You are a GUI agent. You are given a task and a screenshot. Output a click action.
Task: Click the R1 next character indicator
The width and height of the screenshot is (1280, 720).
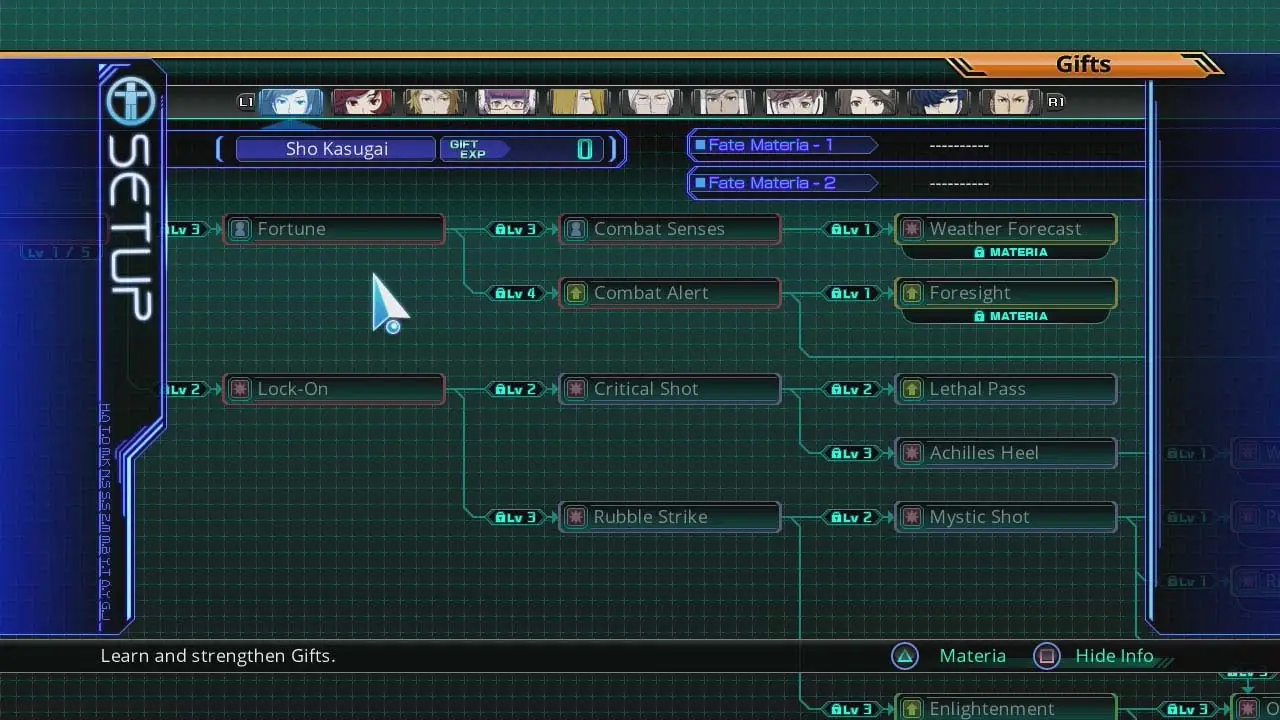click(1055, 102)
